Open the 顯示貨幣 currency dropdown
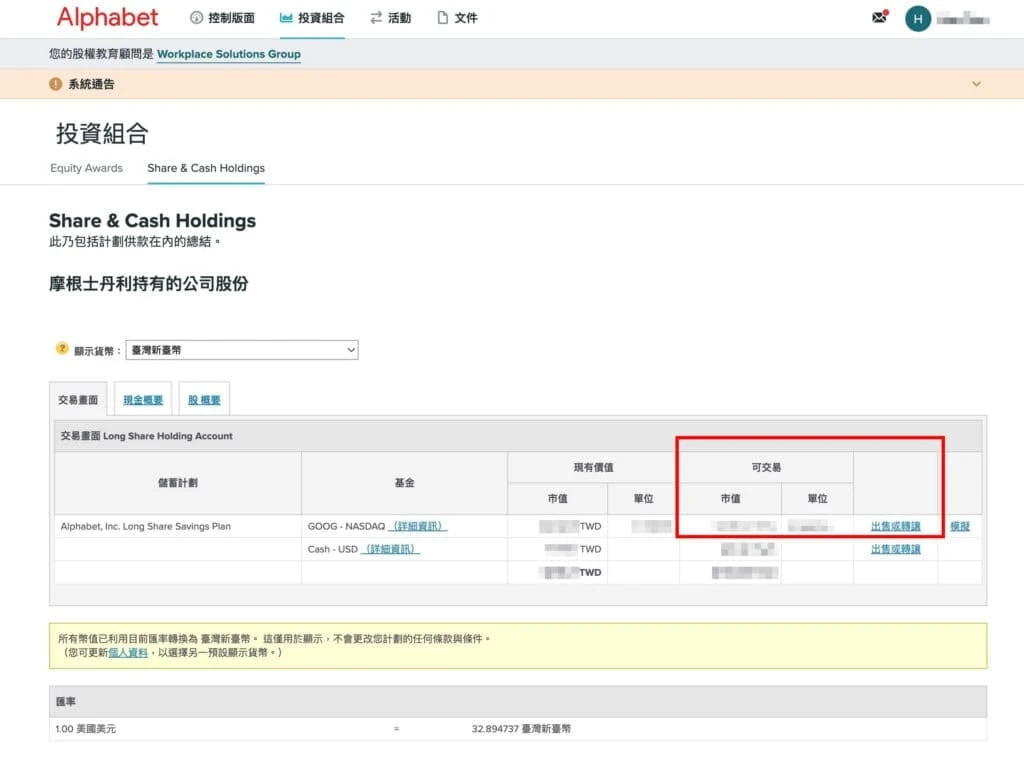 point(242,350)
